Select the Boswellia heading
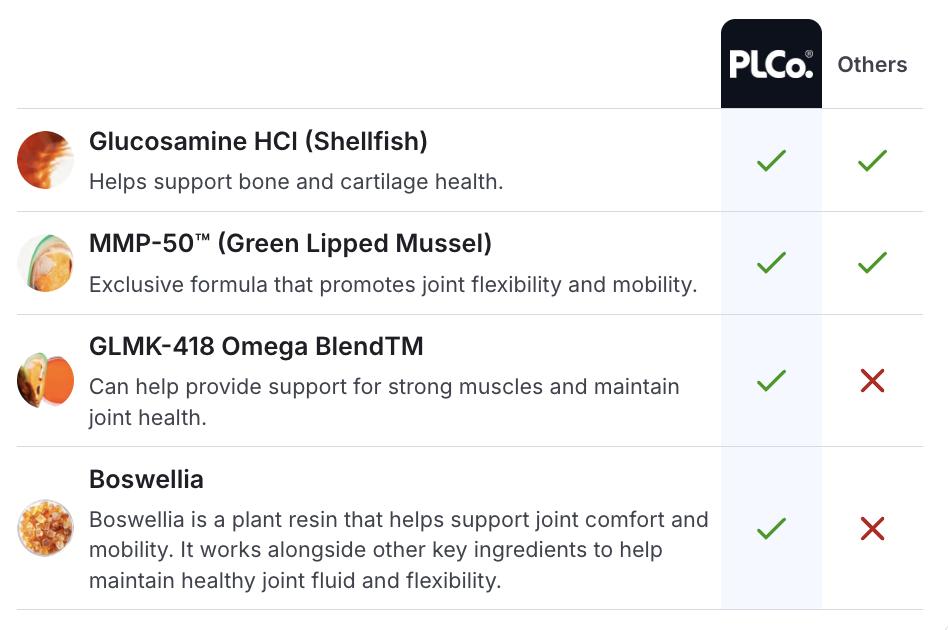948x630 pixels. pyautogui.click(x=146, y=479)
